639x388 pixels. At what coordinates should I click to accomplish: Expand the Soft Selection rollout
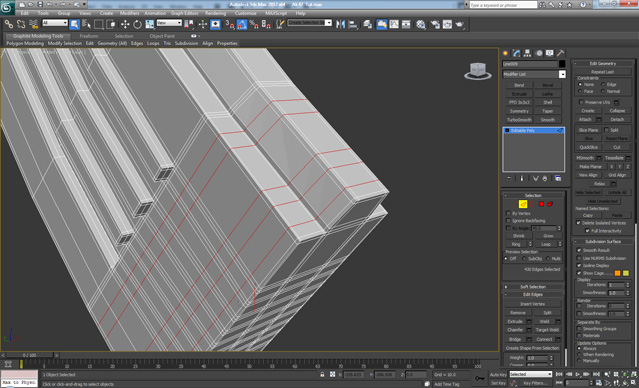[x=533, y=287]
